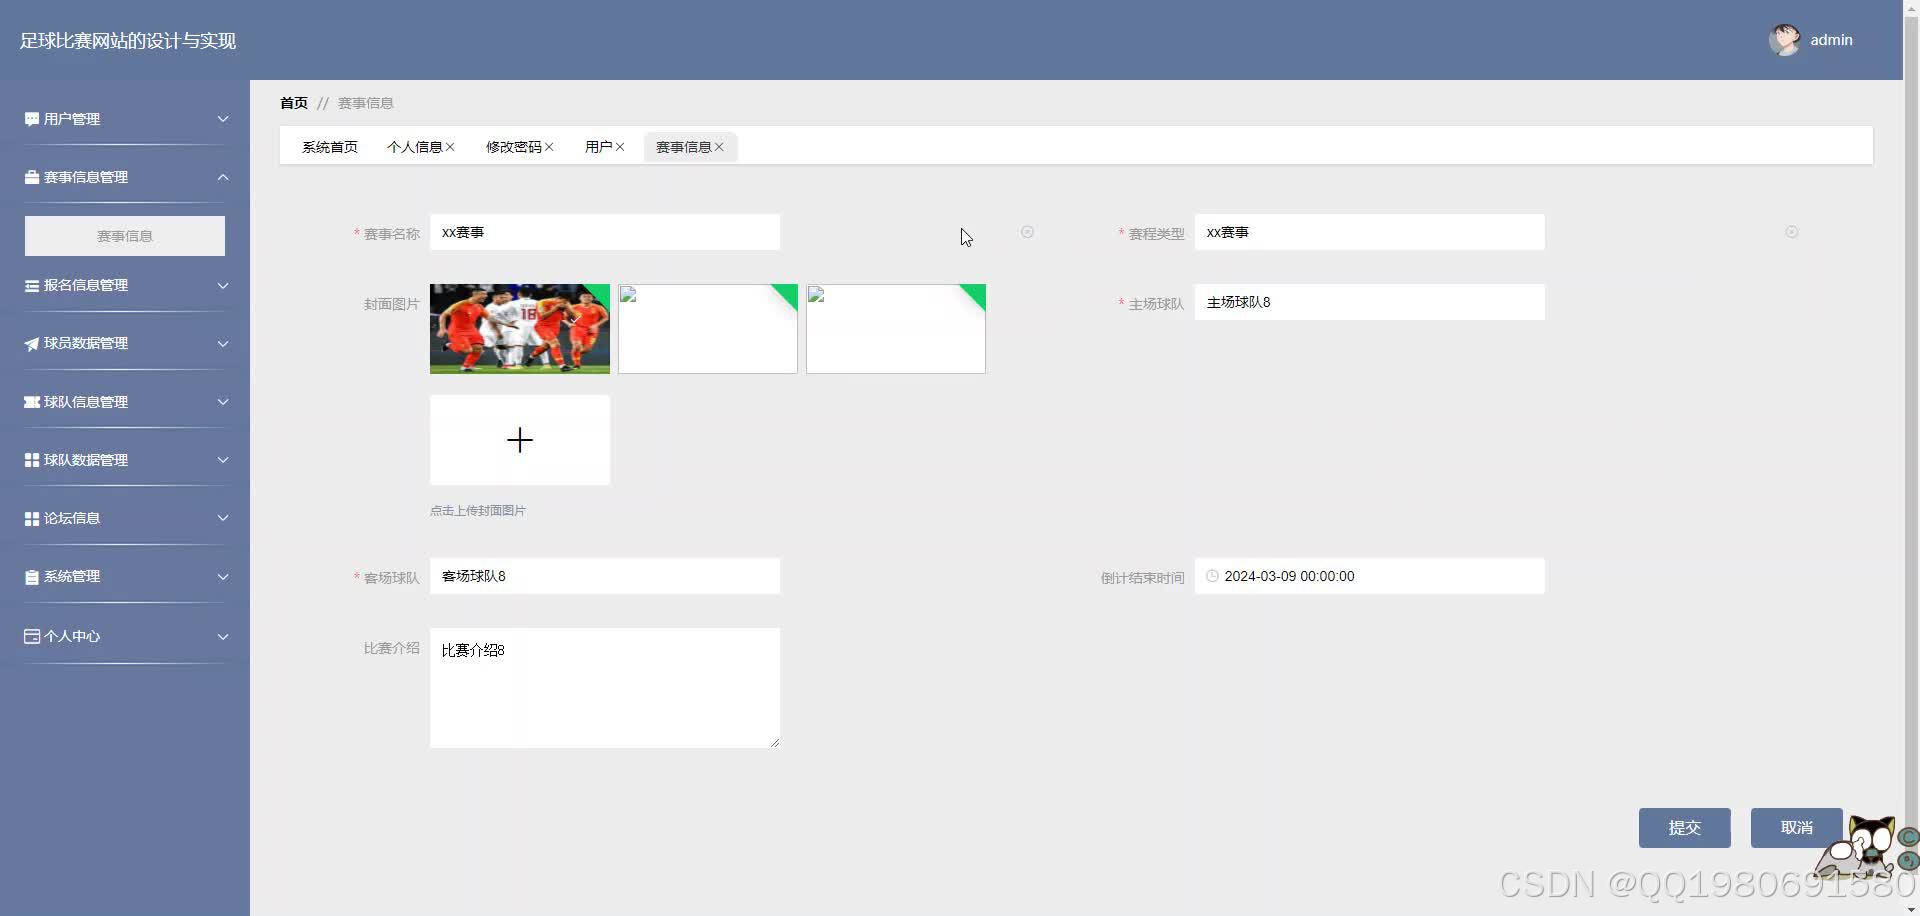Collapse the 赛事信息管理 menu section
Screen dimensions: 1920x916
tap(223, 177)
